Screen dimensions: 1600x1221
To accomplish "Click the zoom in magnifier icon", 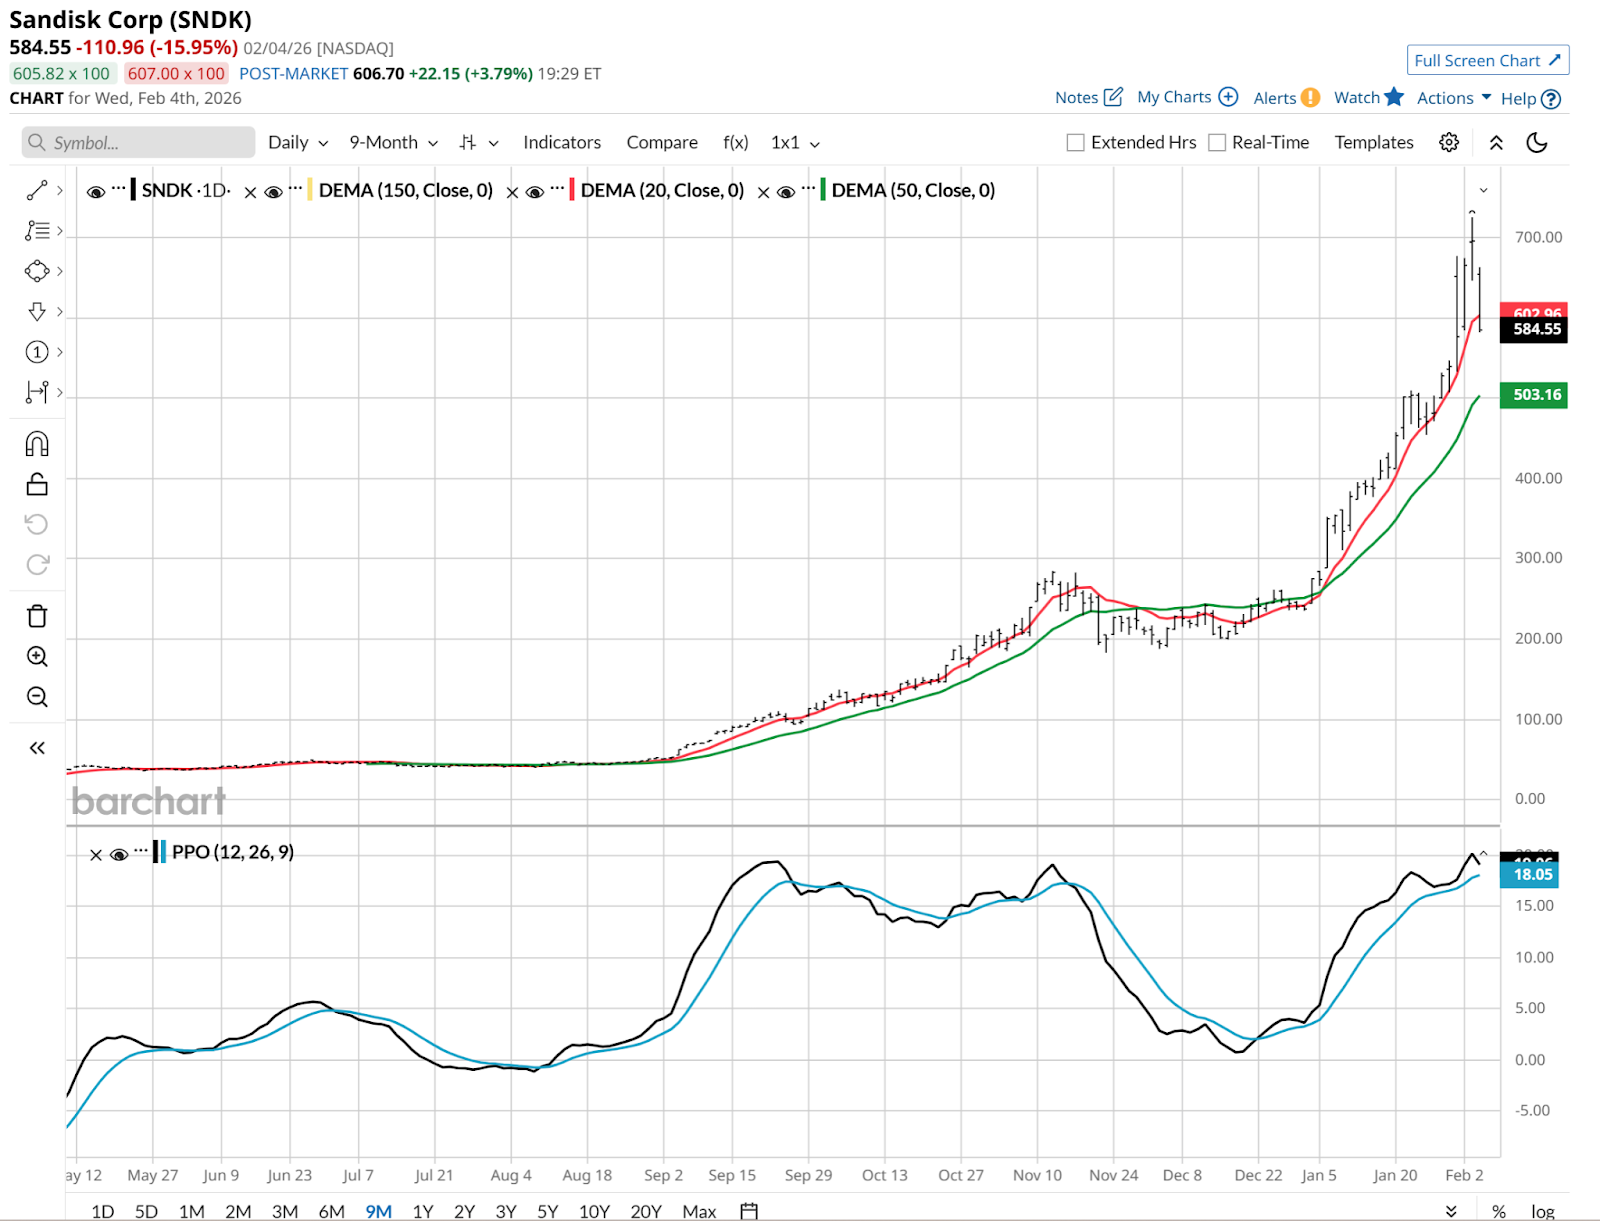I will (x=37, y=657).
